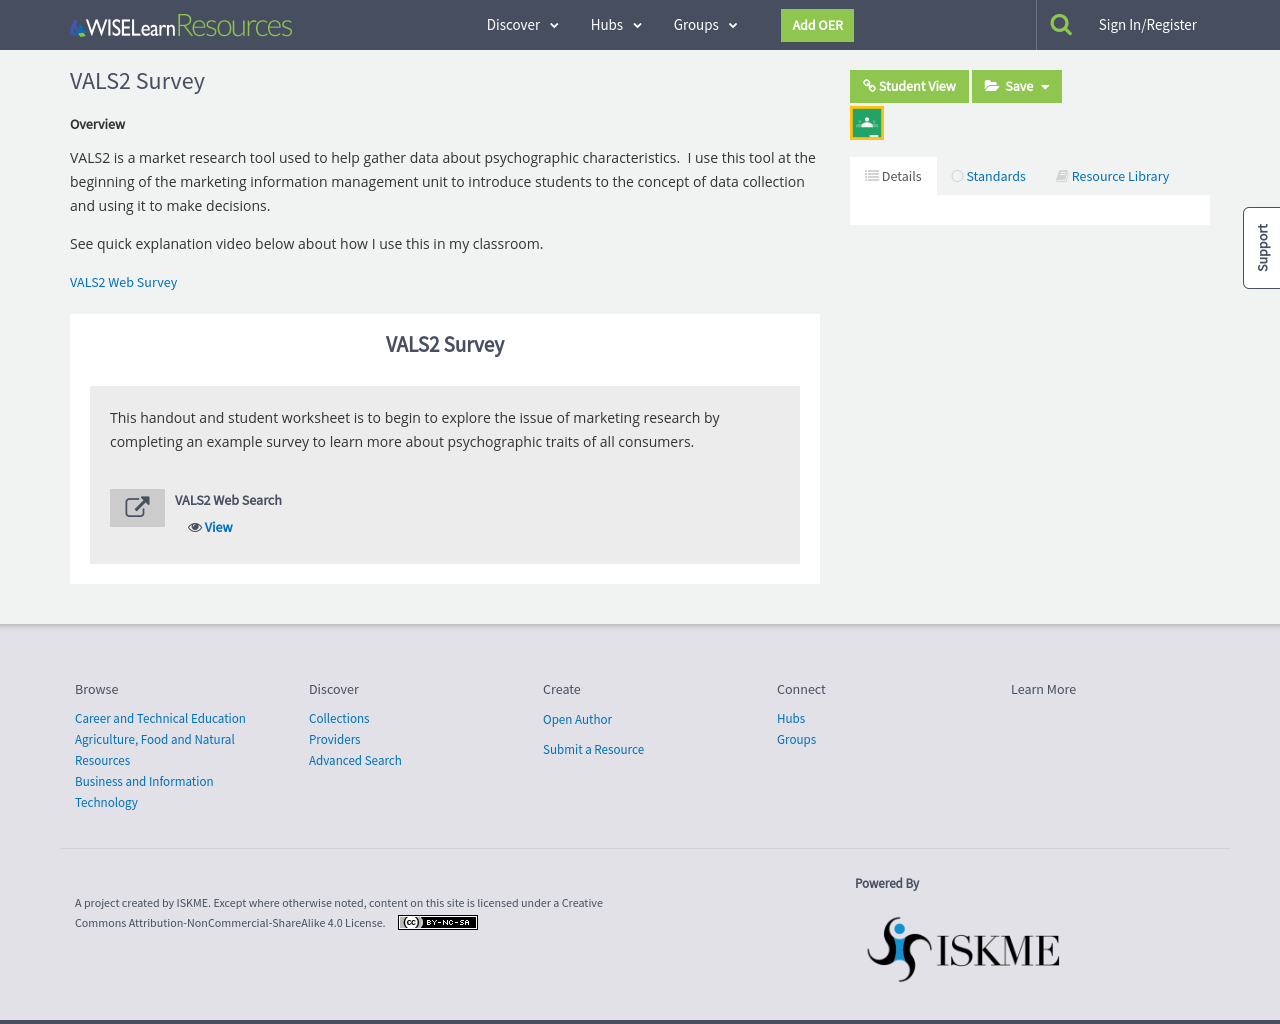The width and height of the screenshot is (1280, 1024).
Task: Click the external link icon for VALS2 Web Search
Action: [x=137, y=508]
